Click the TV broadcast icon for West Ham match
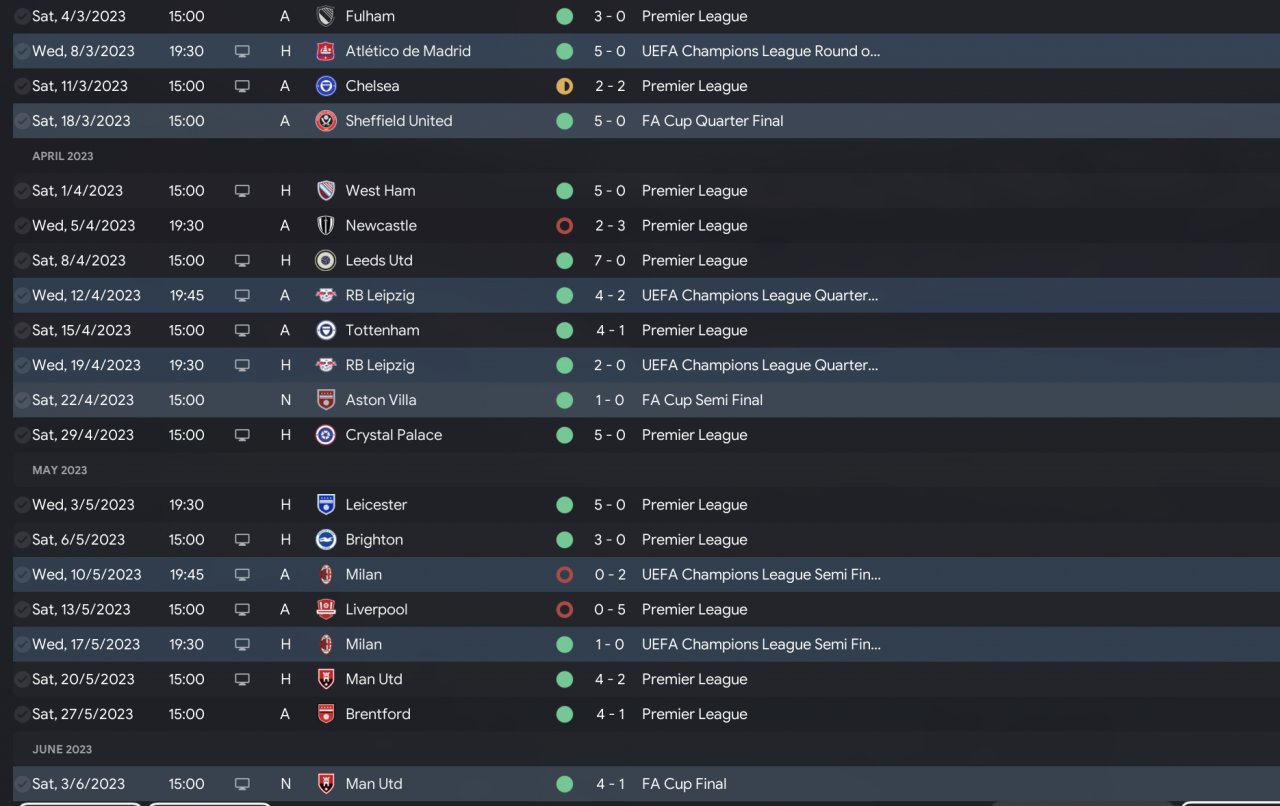Screen dimensions: 1280x806 (242, 191)
